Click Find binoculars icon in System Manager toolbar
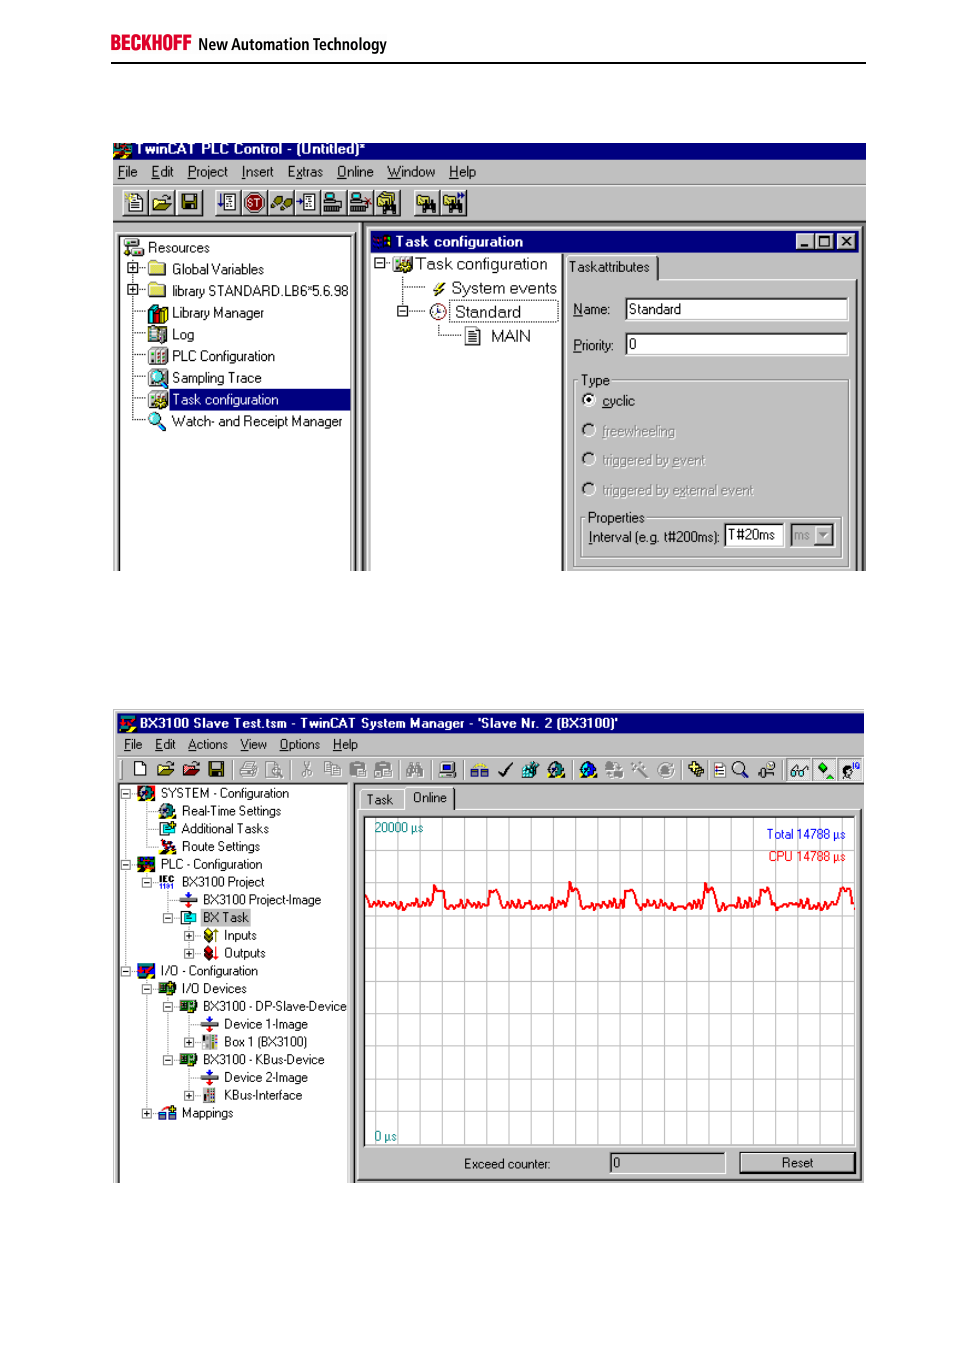 pos(414,769)
